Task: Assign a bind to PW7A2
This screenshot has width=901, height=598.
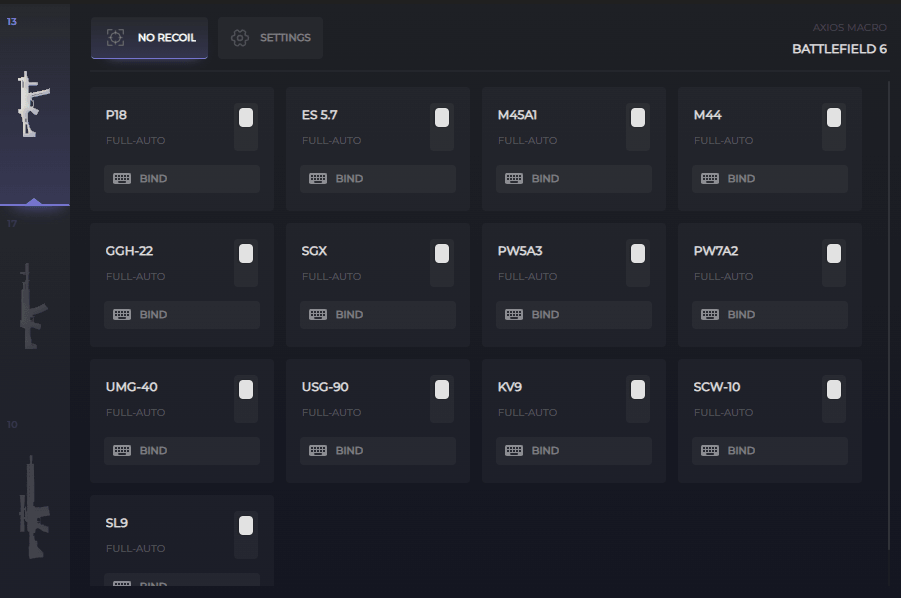Action: 770,315
